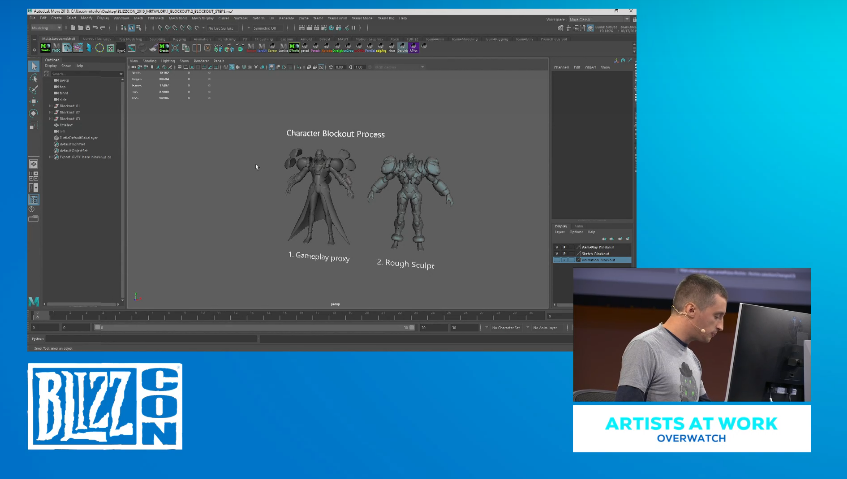Viewport: 847px width, 479px height.
Task: Click the pause Viewport 2.0 icon
Action: (x=353, y=28)
